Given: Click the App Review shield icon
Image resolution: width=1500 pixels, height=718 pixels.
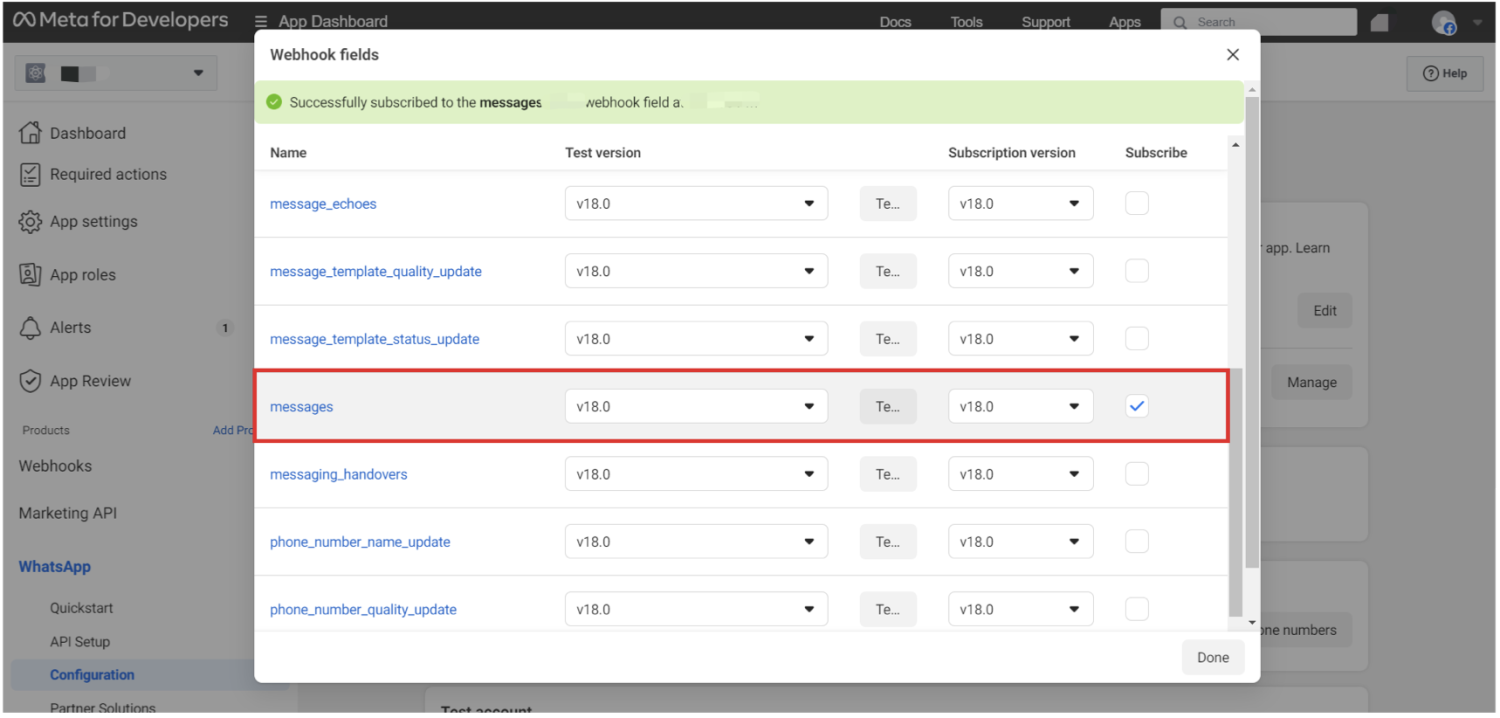Looking at the screenshot, I should click(30, 381).
